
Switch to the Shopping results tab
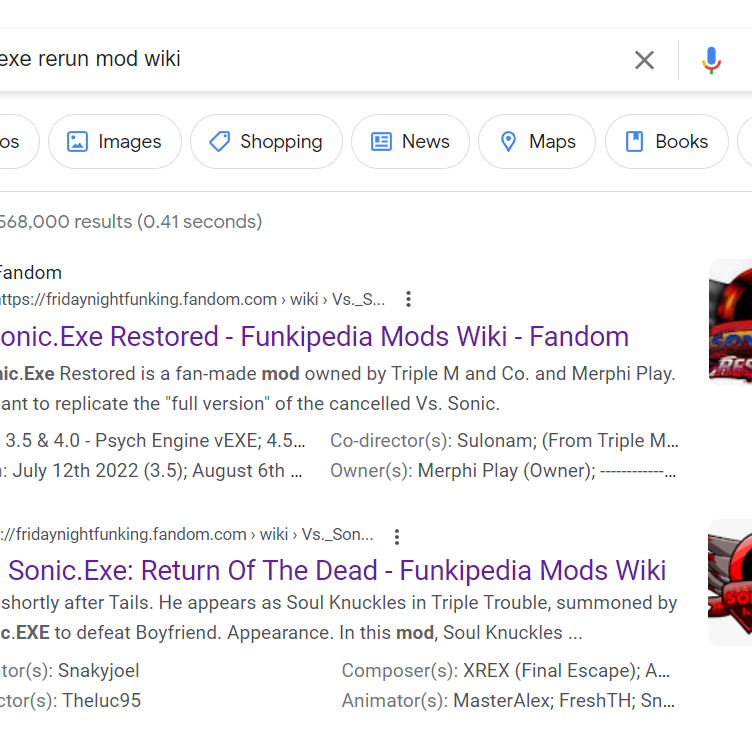[266, 142]
